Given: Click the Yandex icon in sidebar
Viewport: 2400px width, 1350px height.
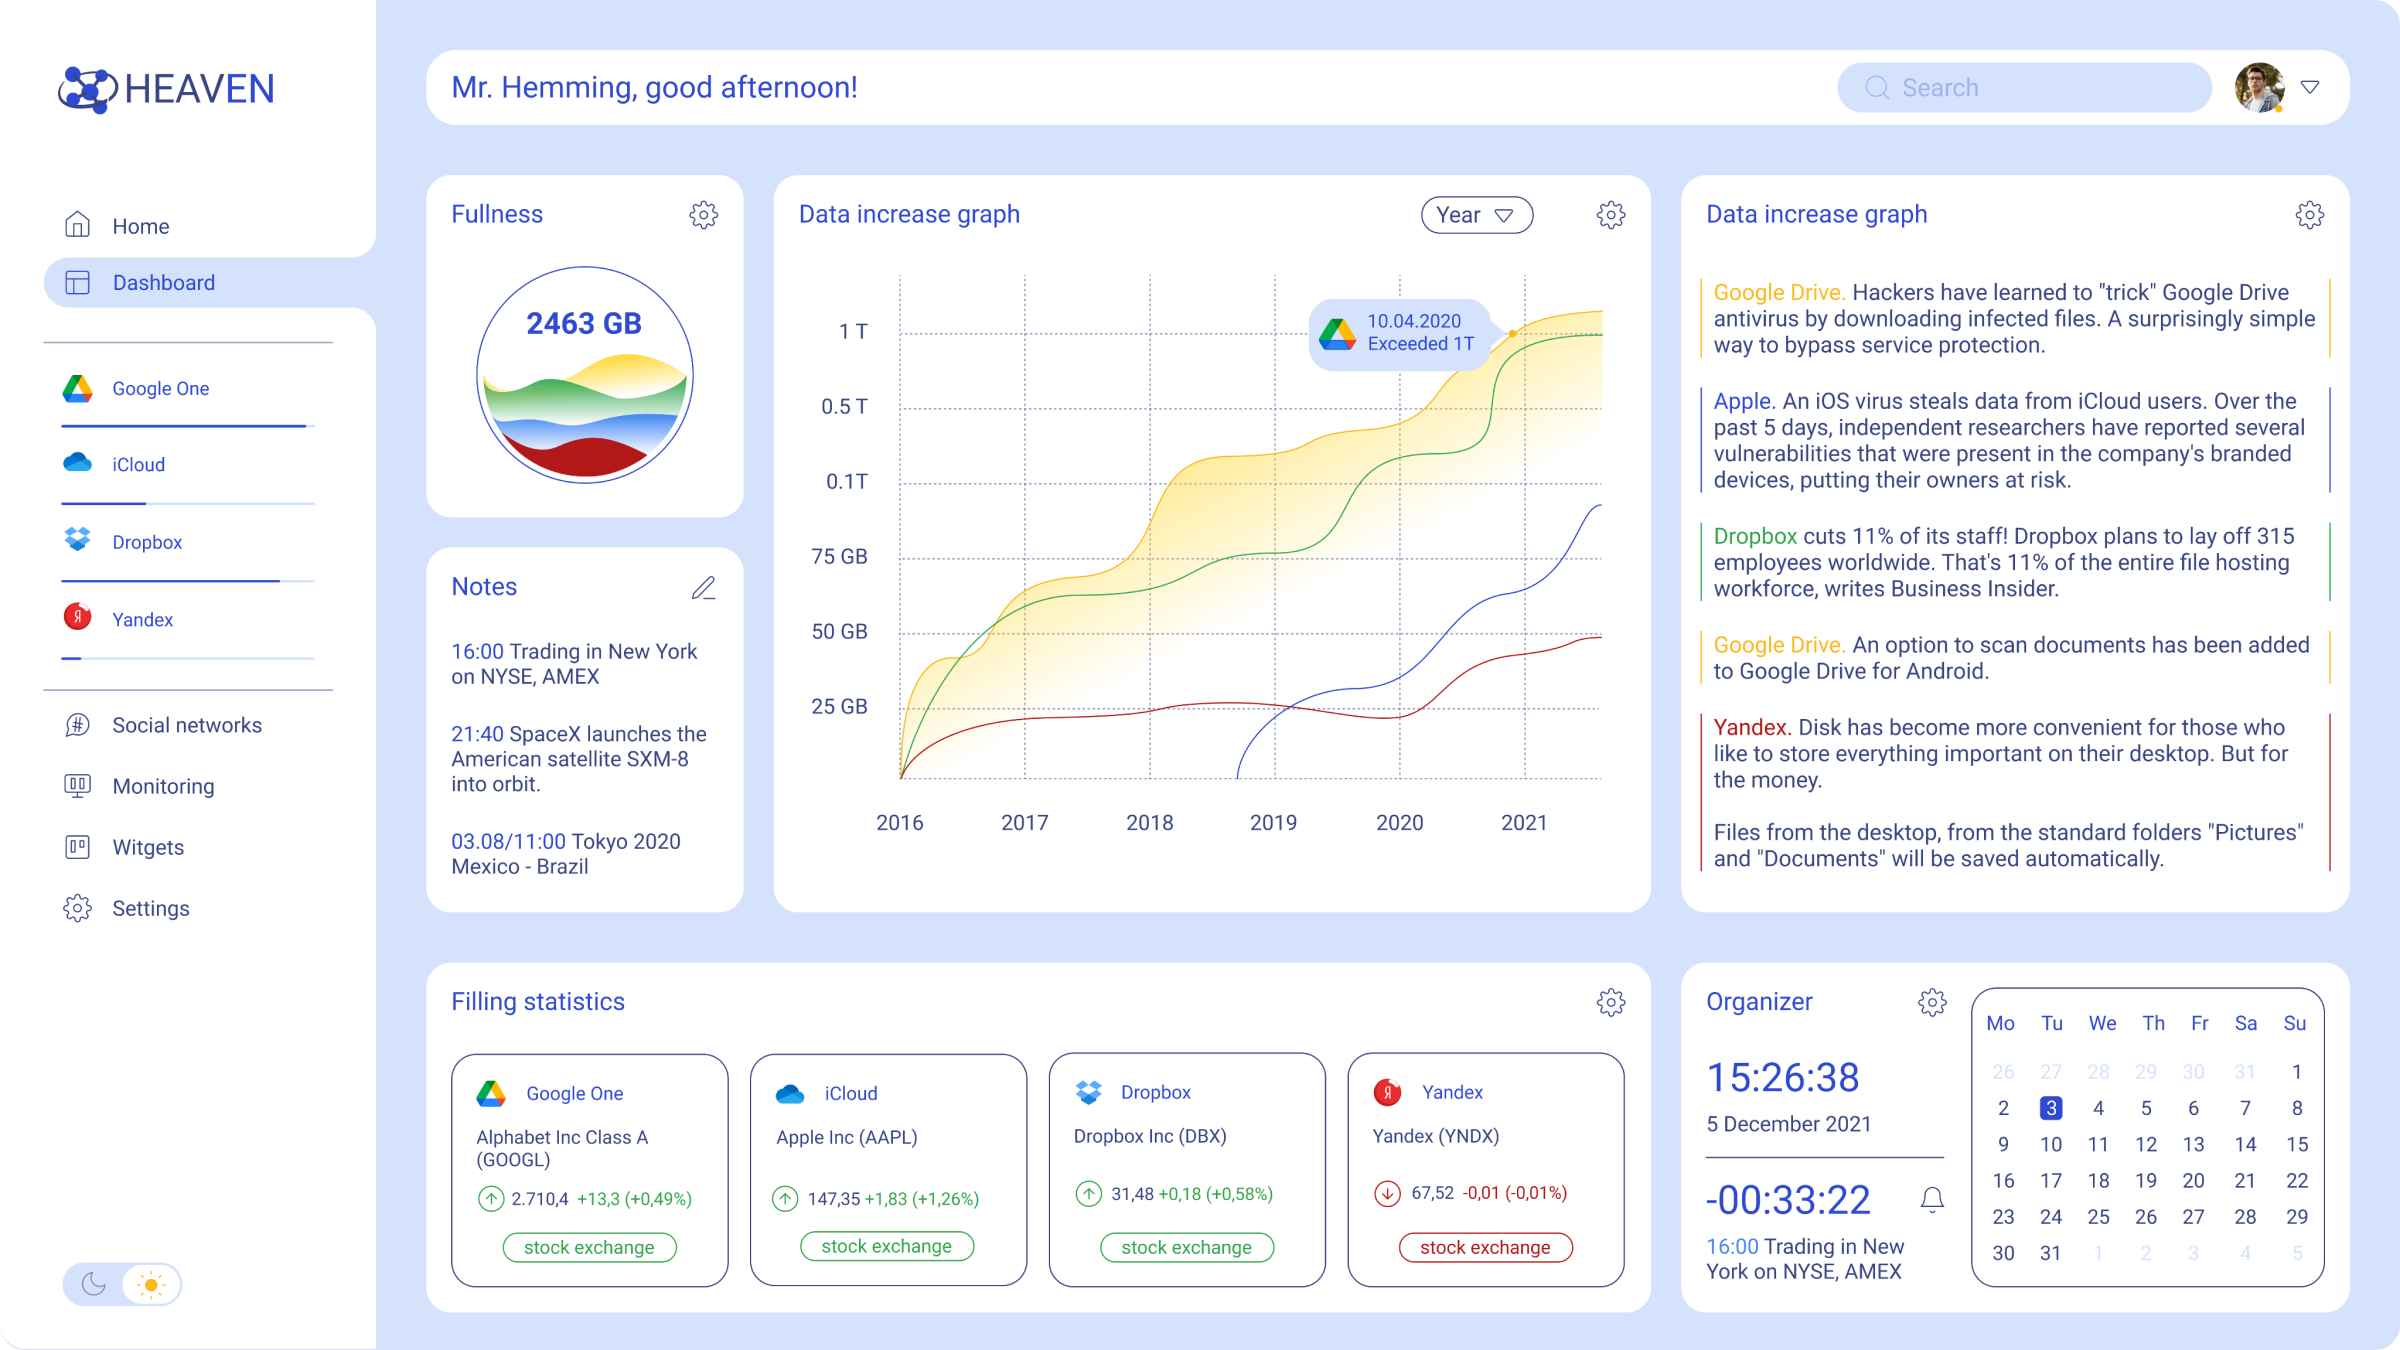Looking at the screenshot, I should point(77,616).
